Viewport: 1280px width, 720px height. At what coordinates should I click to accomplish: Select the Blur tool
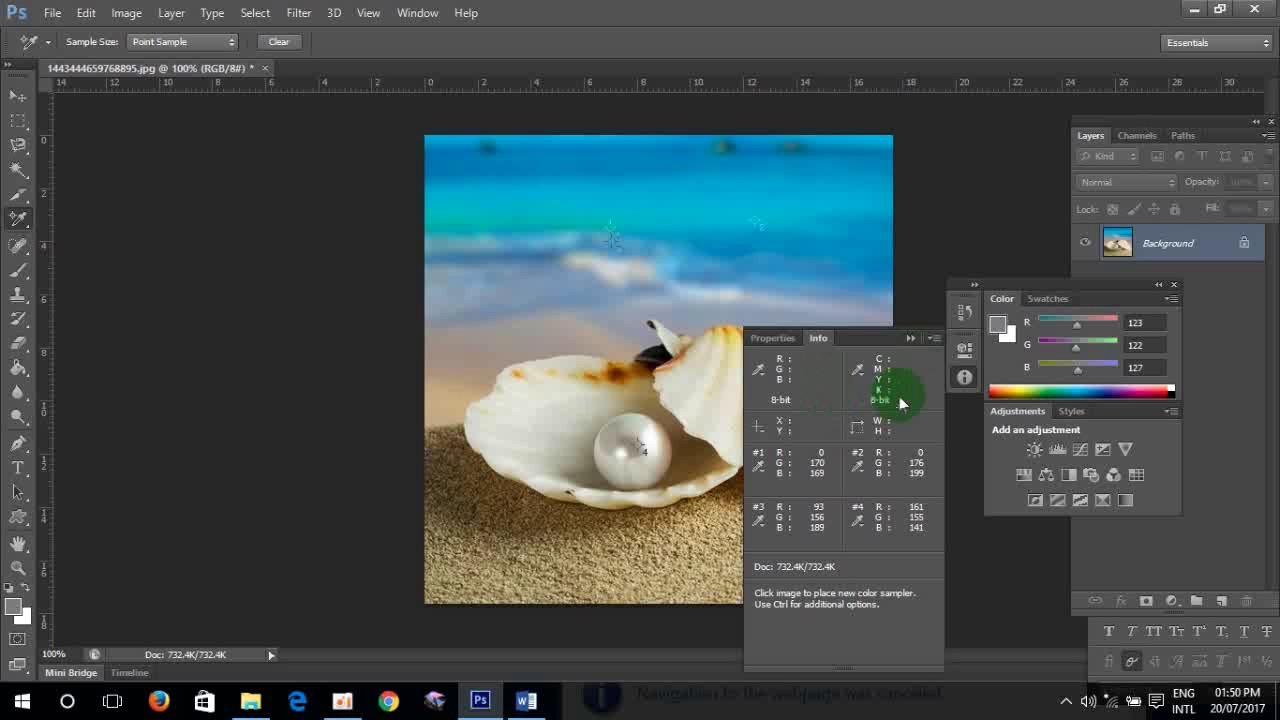tap(18, 393)
